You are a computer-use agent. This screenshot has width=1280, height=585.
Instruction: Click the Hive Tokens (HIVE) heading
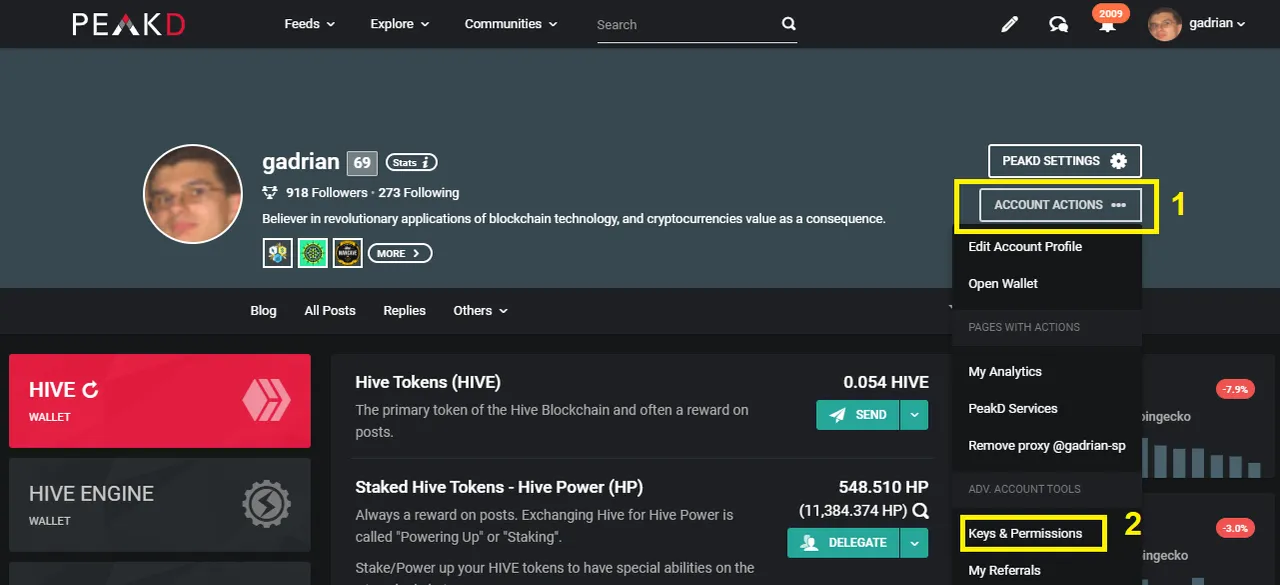click(x=428, y=382)
